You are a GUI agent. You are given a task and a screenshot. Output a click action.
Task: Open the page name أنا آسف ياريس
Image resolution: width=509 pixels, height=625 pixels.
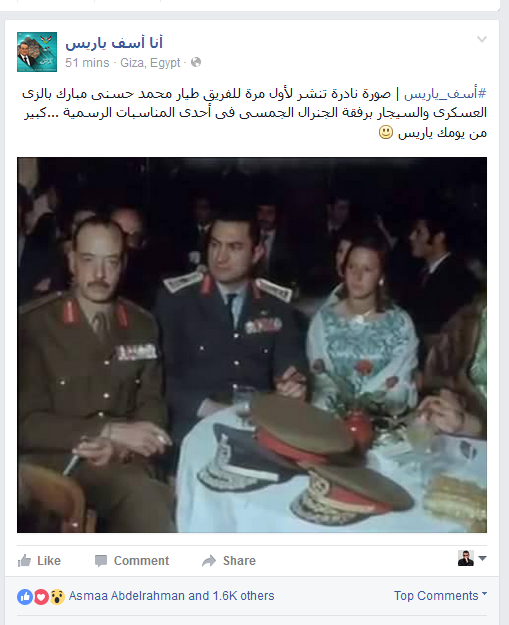pyautogui.click(x=114, y=43)
